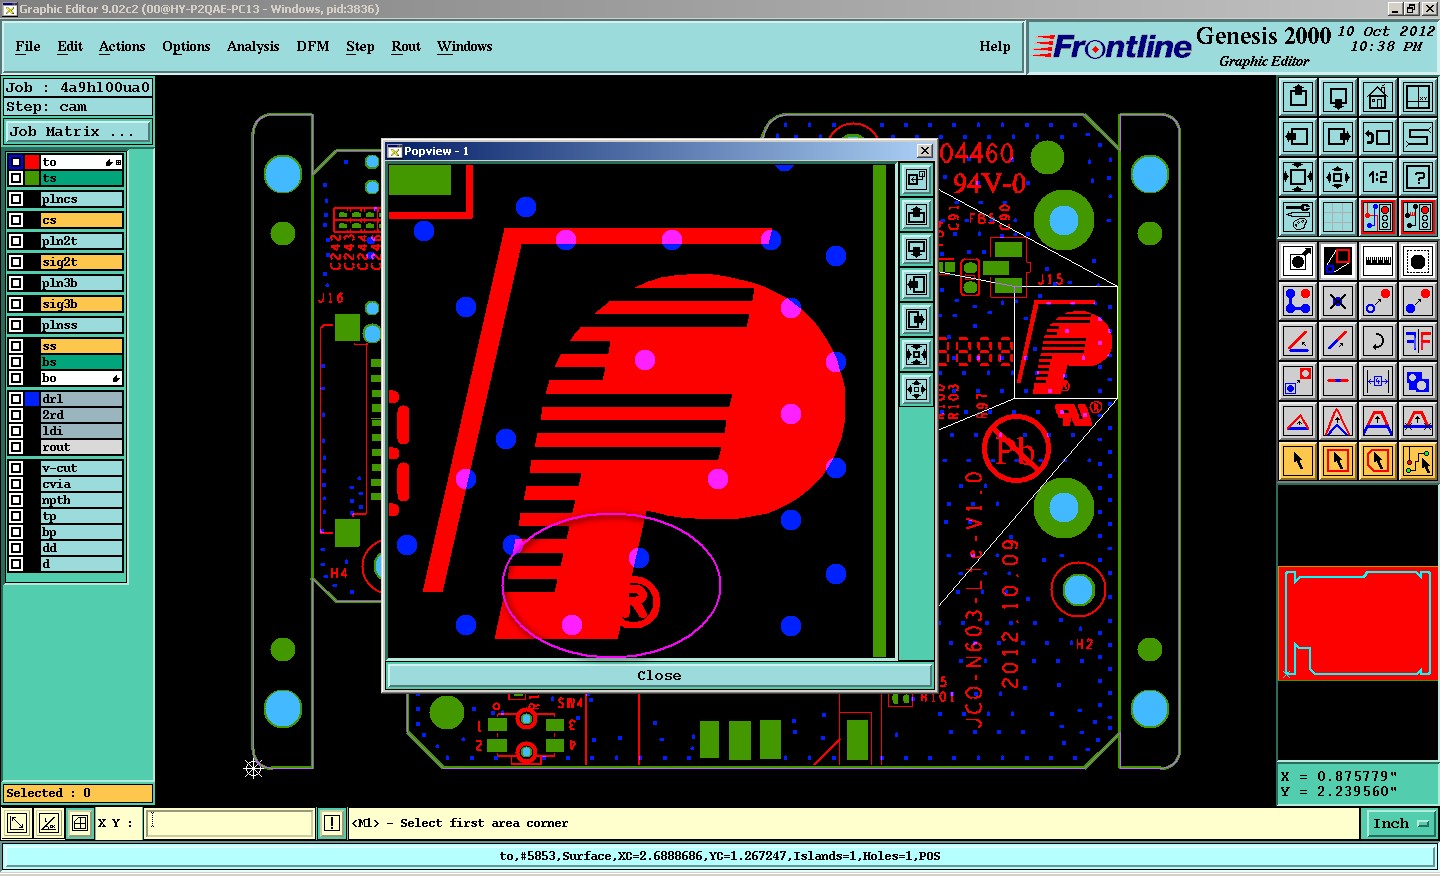Select the cvia layer name
Screen dimensions: 1440x876
tap(81, 484)
